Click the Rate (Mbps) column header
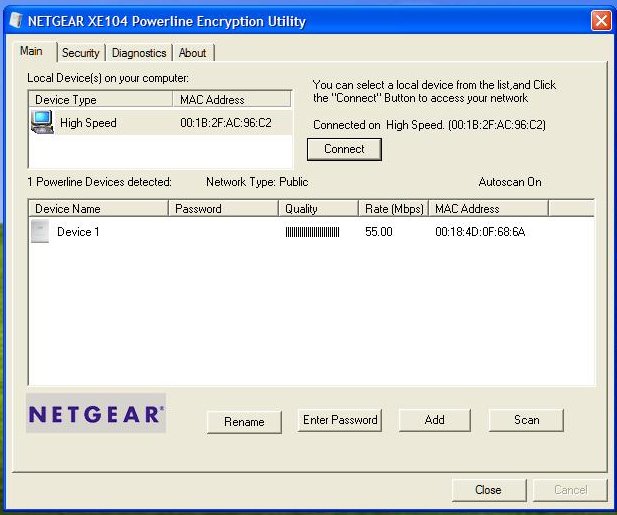 tap(393, 209)
